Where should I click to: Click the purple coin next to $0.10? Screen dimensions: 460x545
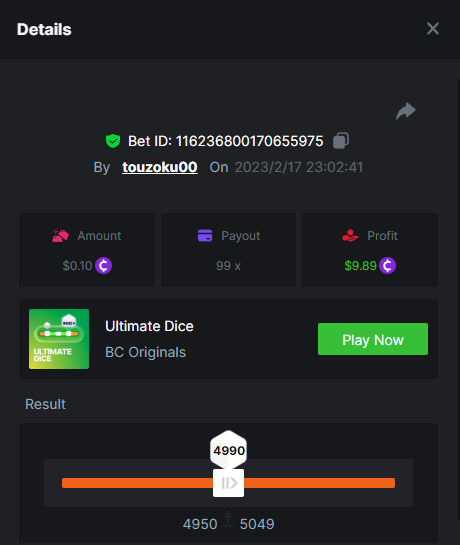point(104,266)
